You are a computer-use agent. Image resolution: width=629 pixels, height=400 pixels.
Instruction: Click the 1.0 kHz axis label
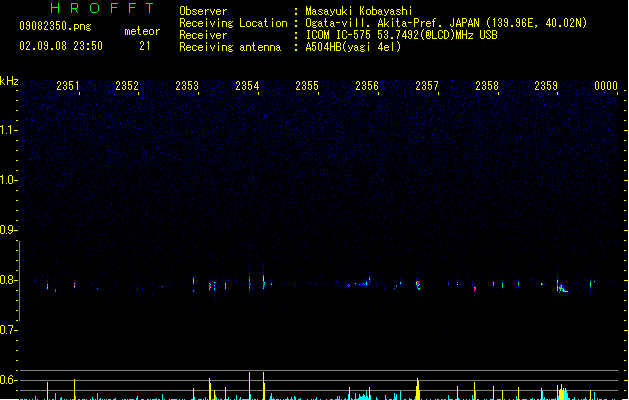[x=8, y=180]
